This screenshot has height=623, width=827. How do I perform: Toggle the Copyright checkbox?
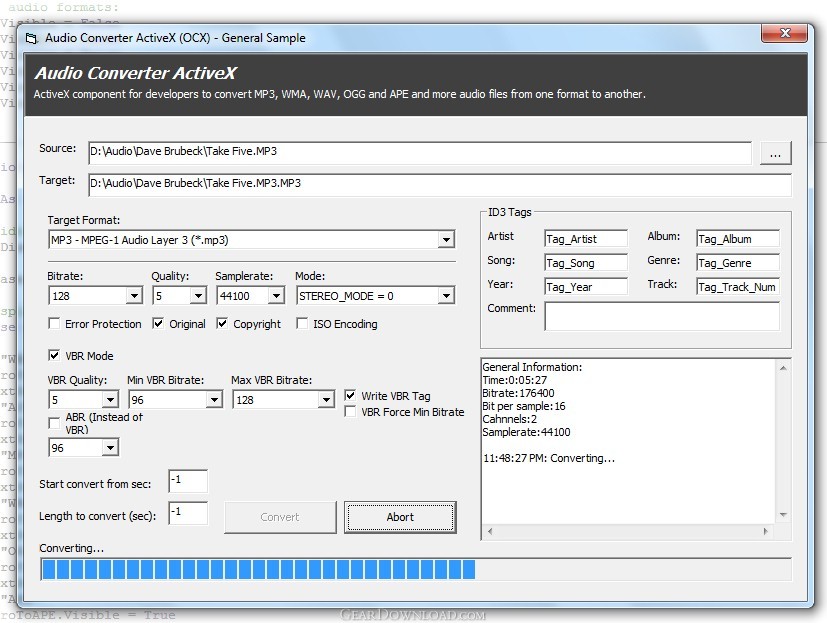coord(222,323)
